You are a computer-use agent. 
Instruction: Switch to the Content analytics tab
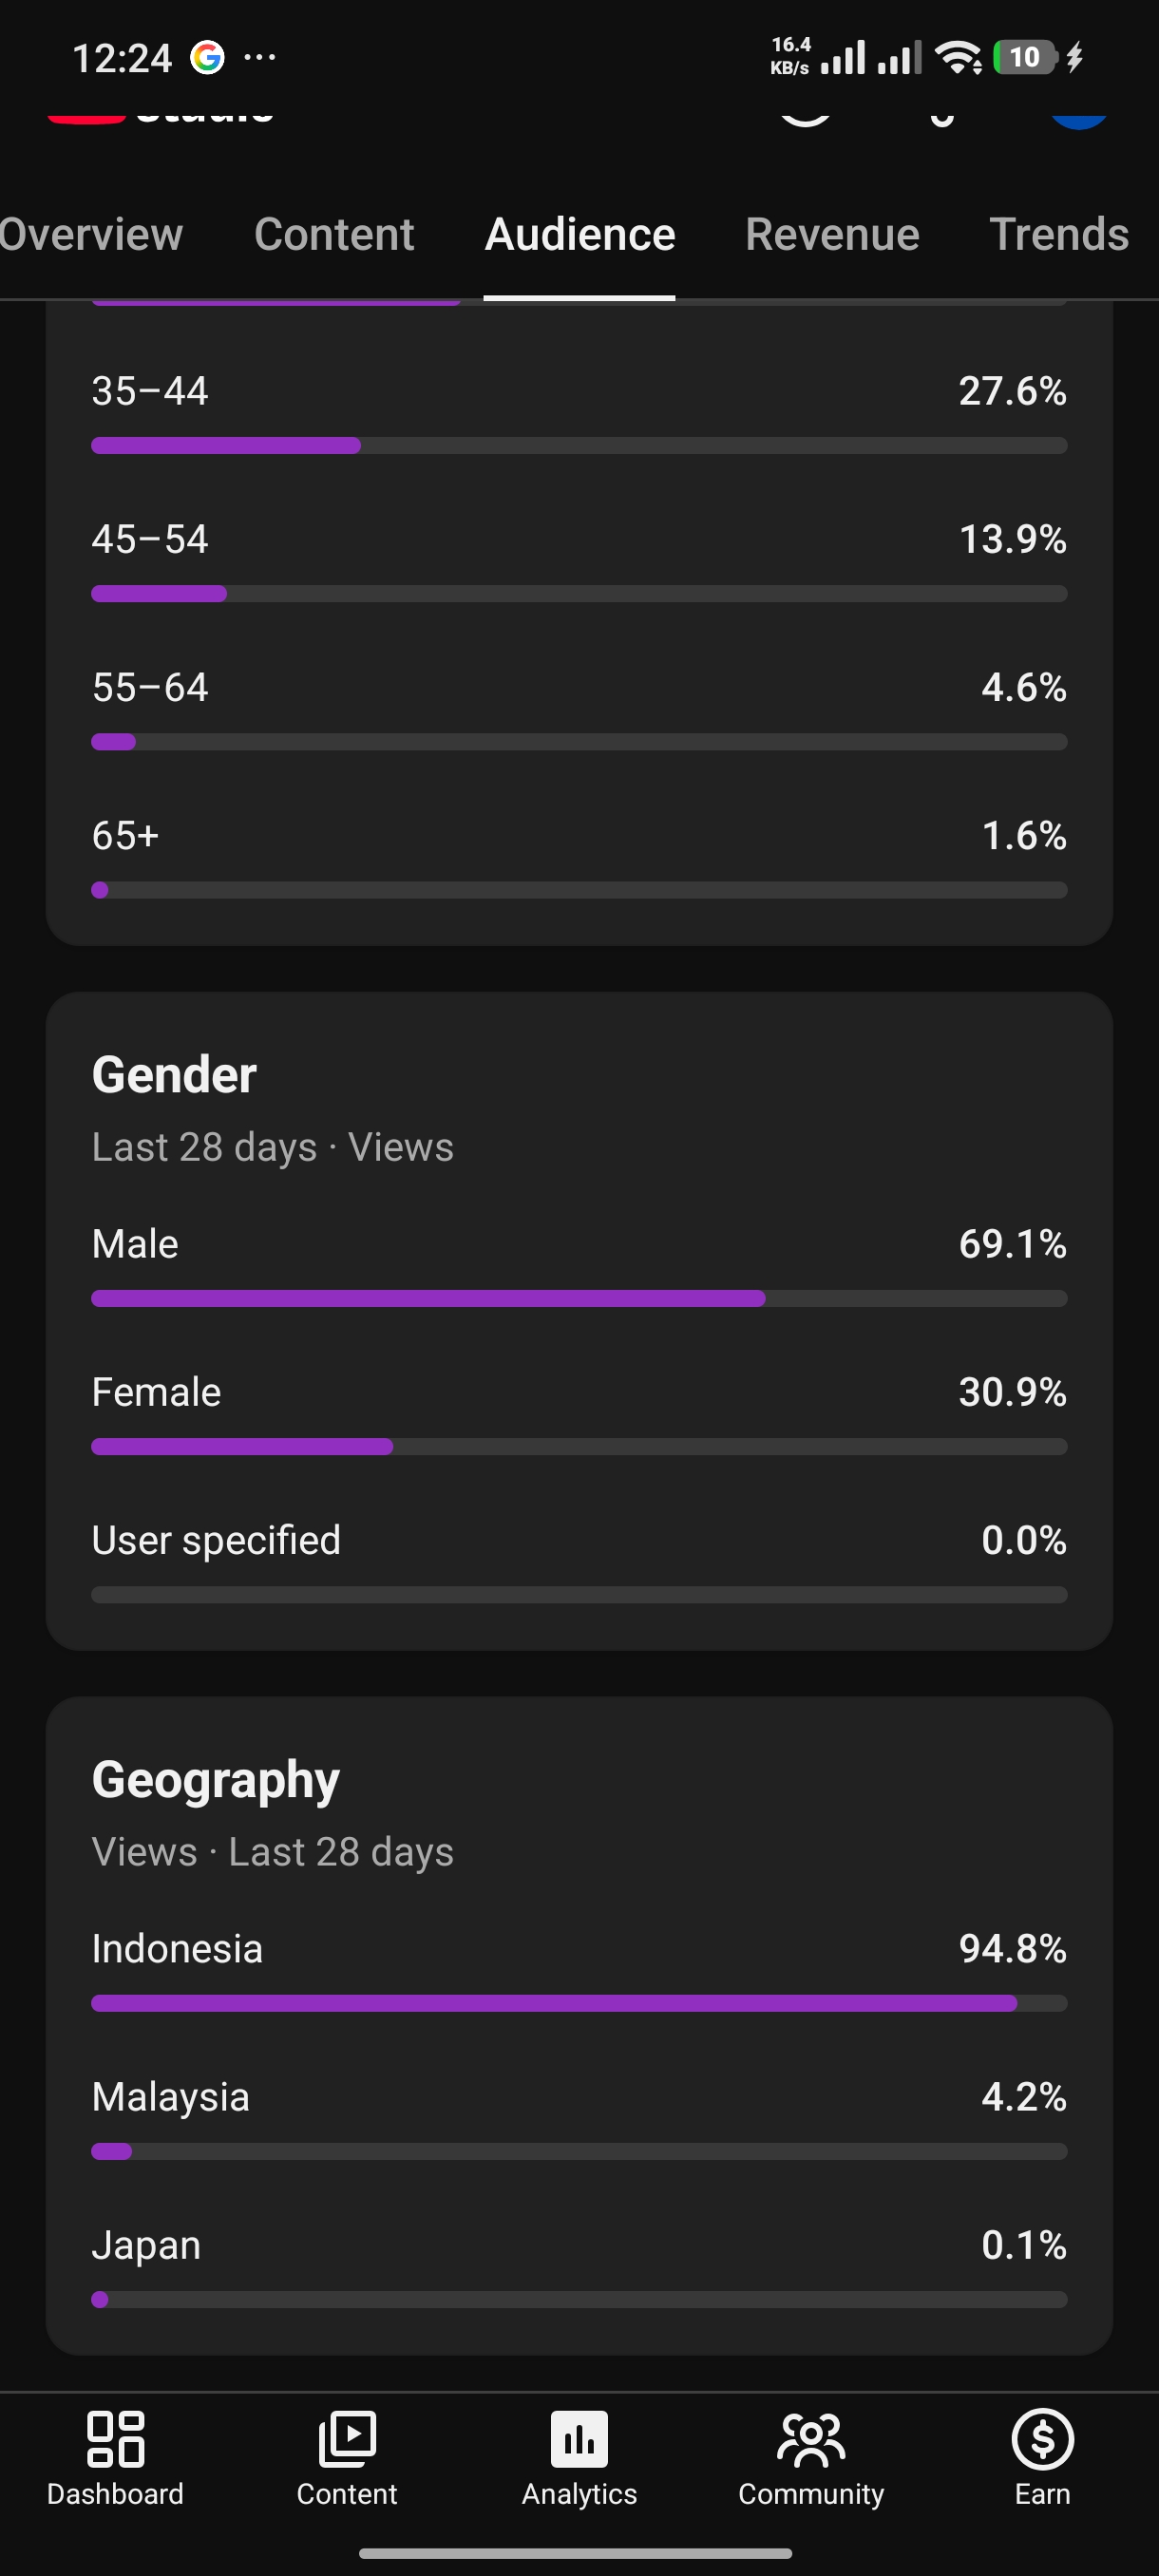pos(334,235)
